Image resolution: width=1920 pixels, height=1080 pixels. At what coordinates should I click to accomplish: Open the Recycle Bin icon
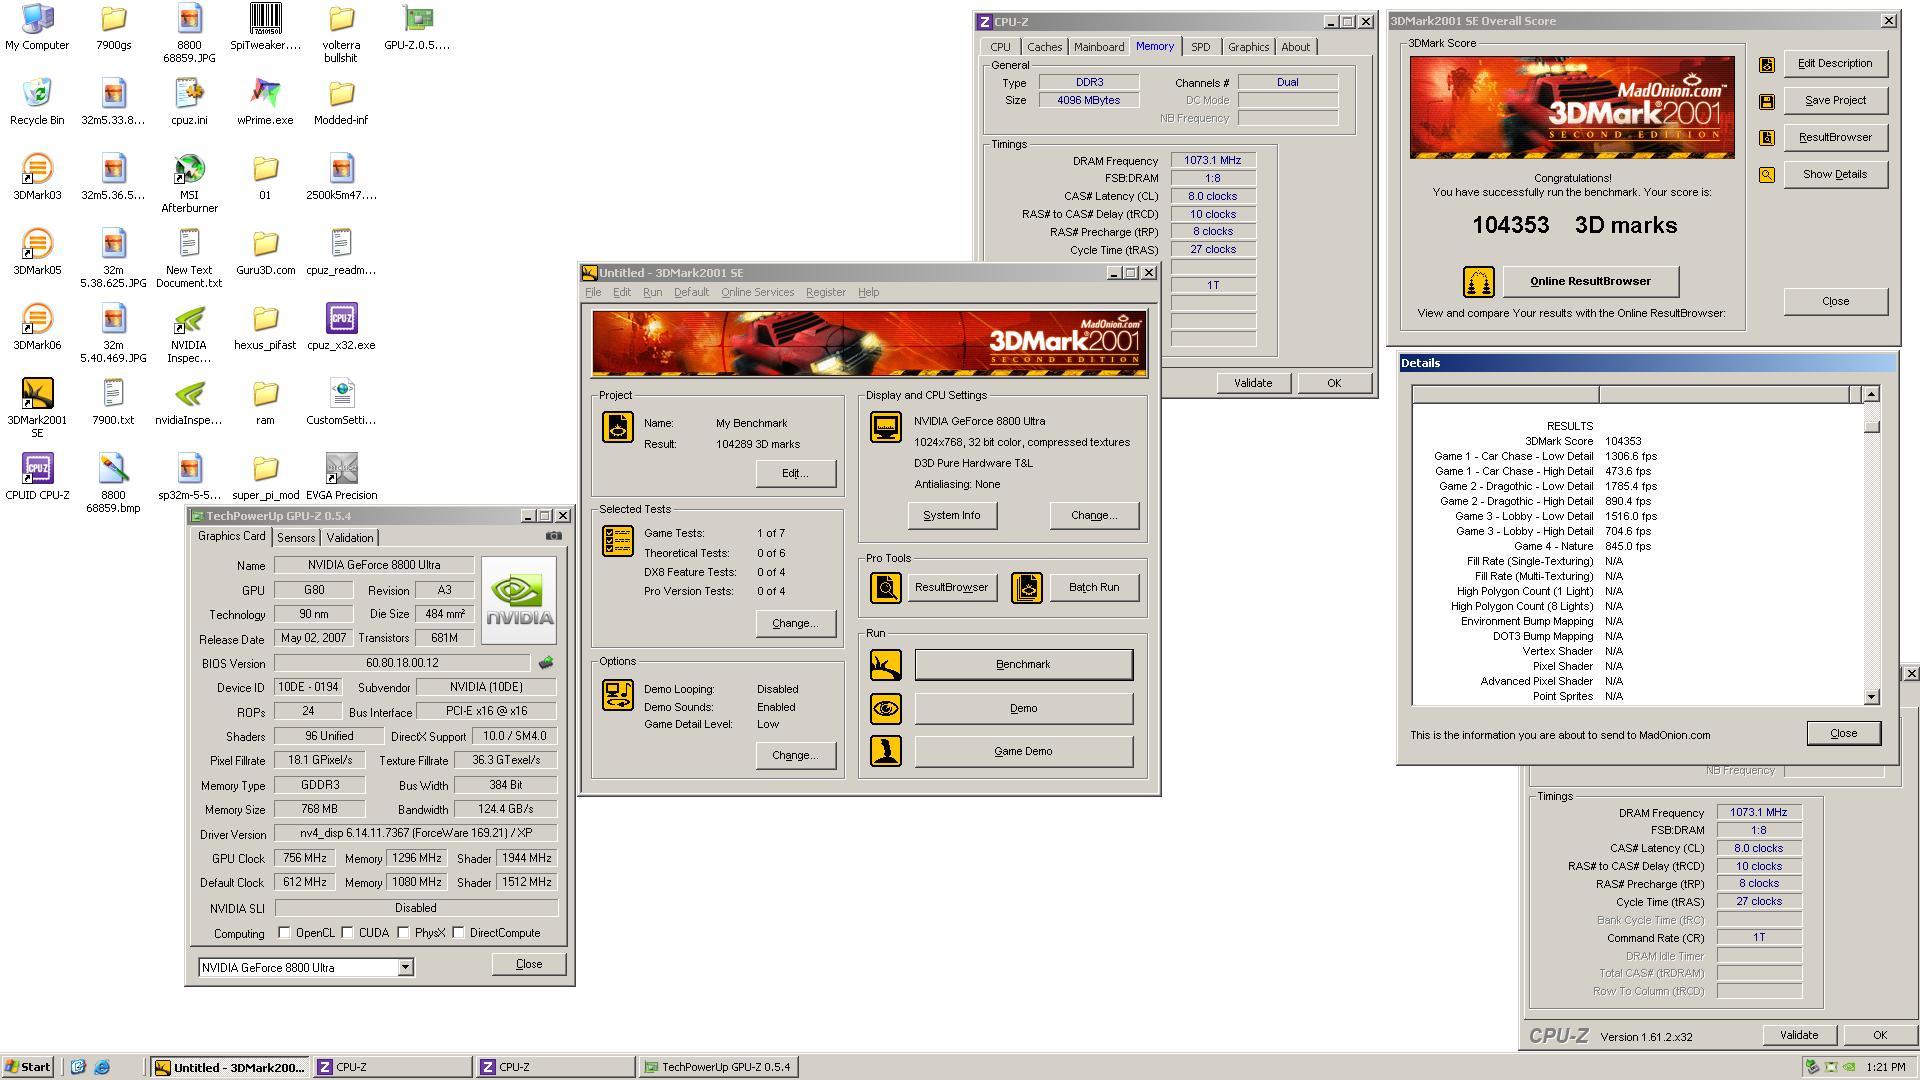37,101
